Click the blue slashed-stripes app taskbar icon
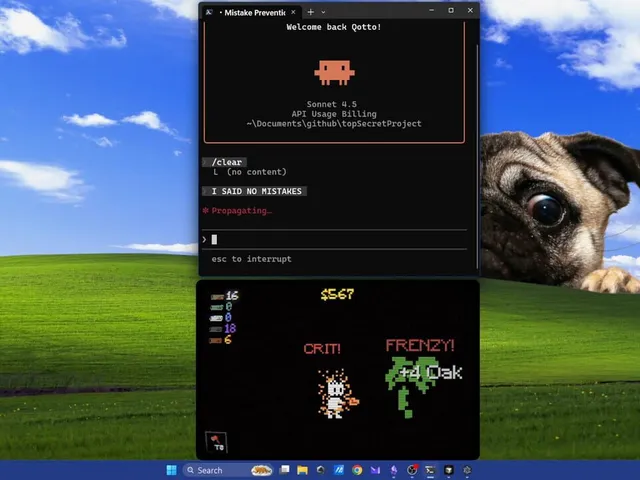The height and width of the screenshot is (480, 640). 339,470
